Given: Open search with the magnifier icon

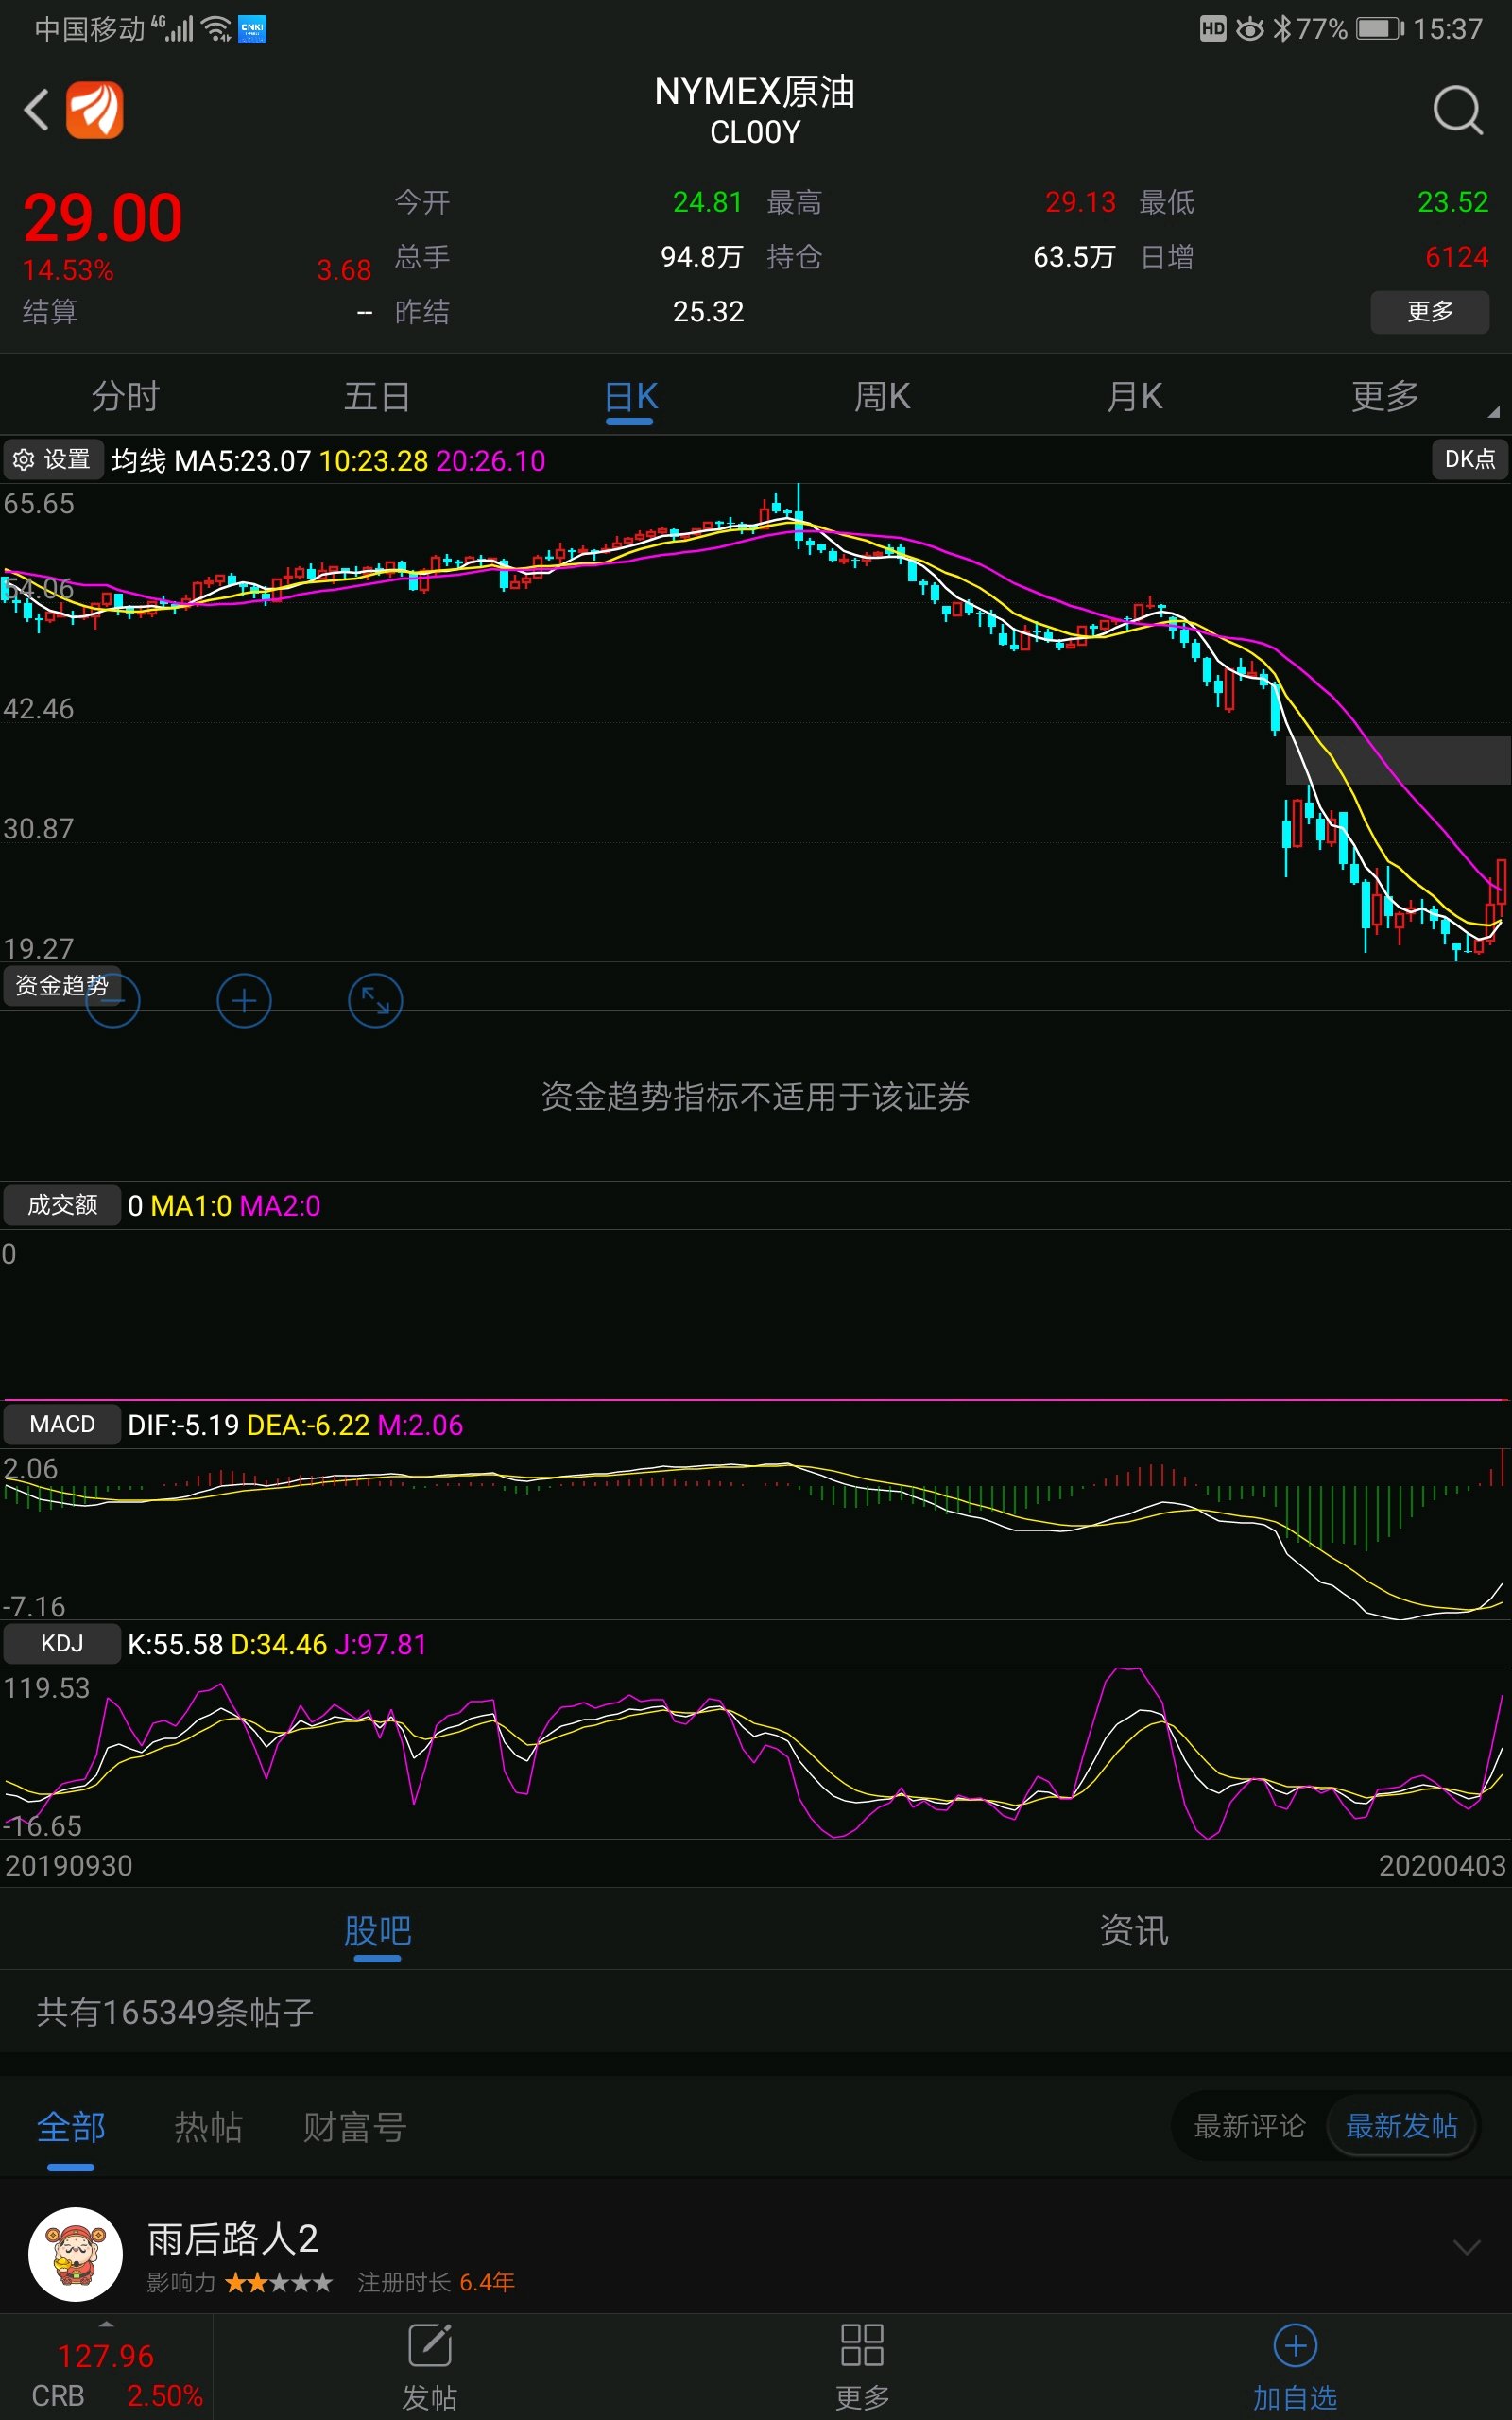Looking at the screenshot, I should click(1458, 110).
